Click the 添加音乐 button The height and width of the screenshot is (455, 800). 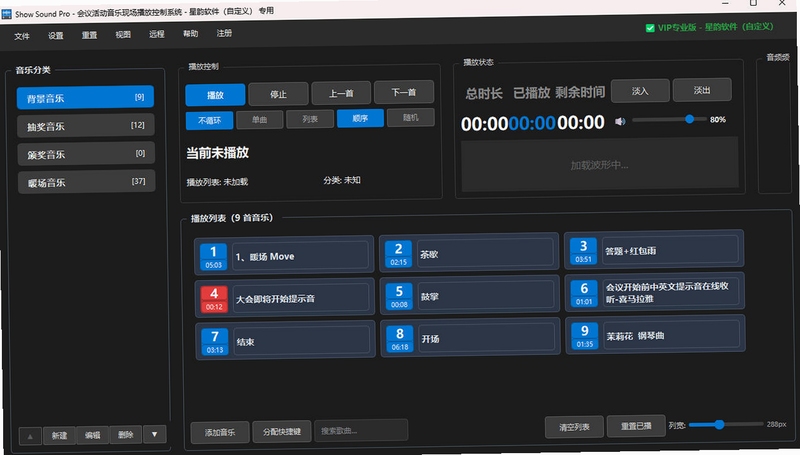(x=220, y=432)
